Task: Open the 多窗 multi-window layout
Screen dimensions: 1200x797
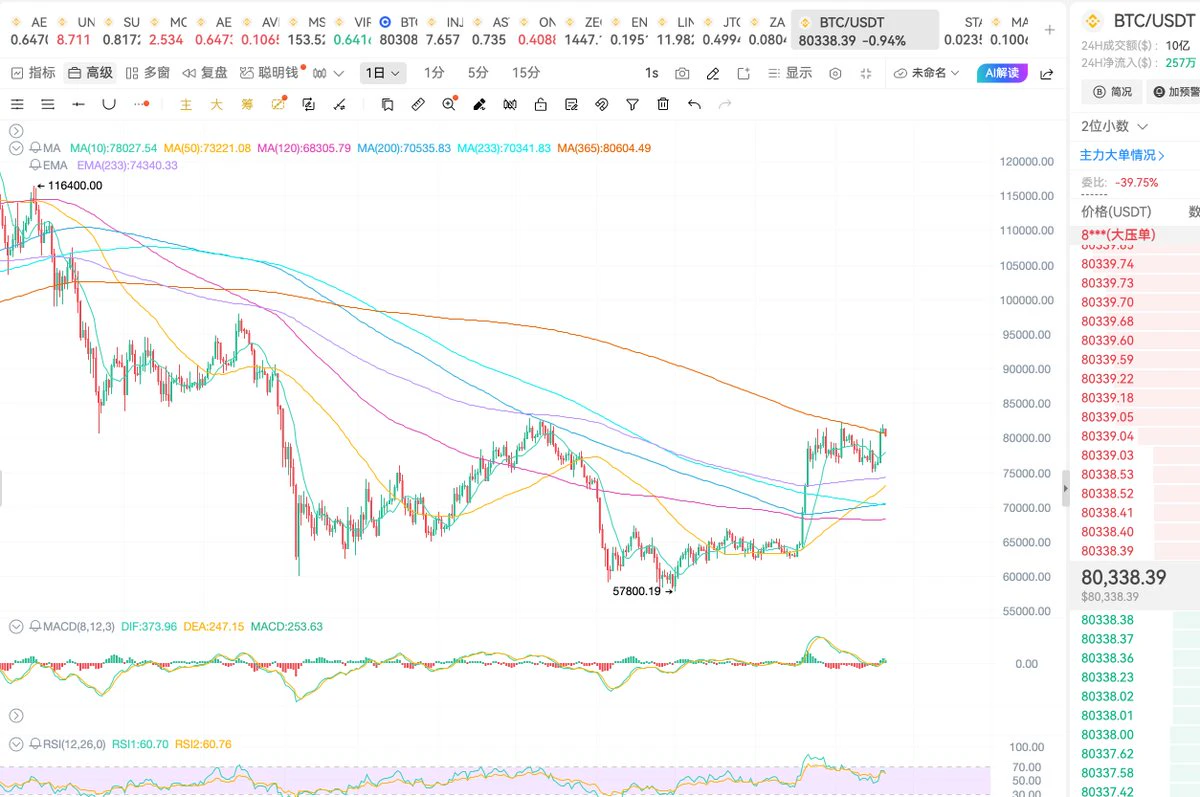Action: pyautogui.click(x=147, y=73)
